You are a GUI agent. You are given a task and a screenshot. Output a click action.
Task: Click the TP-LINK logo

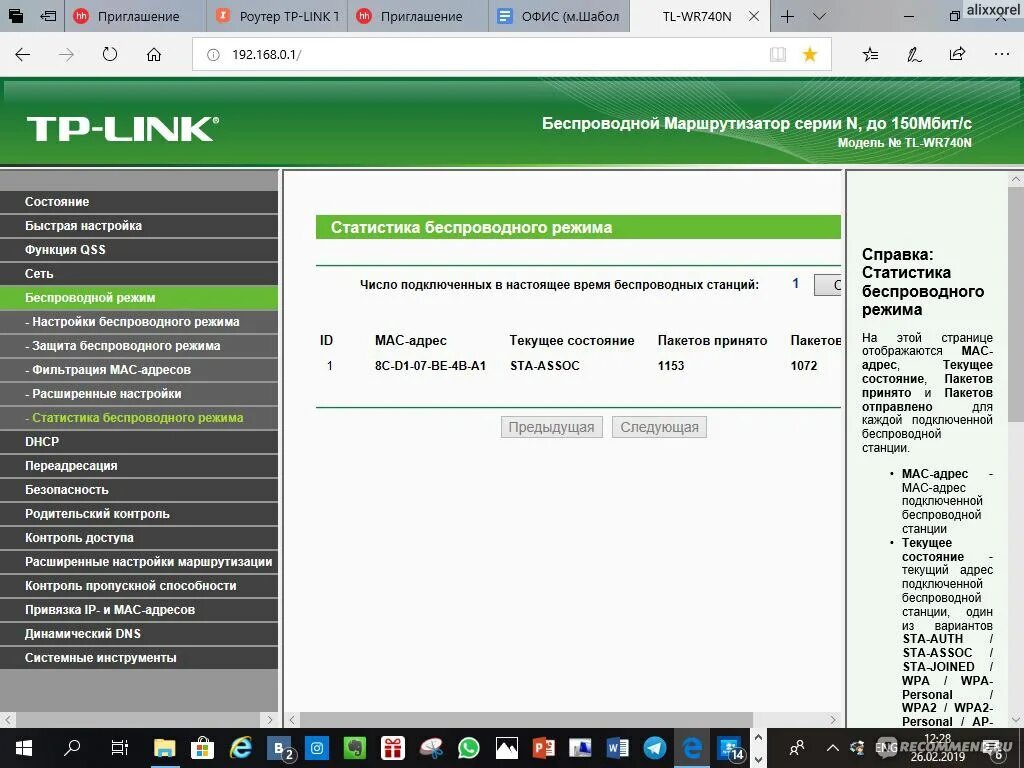[123, 129]
